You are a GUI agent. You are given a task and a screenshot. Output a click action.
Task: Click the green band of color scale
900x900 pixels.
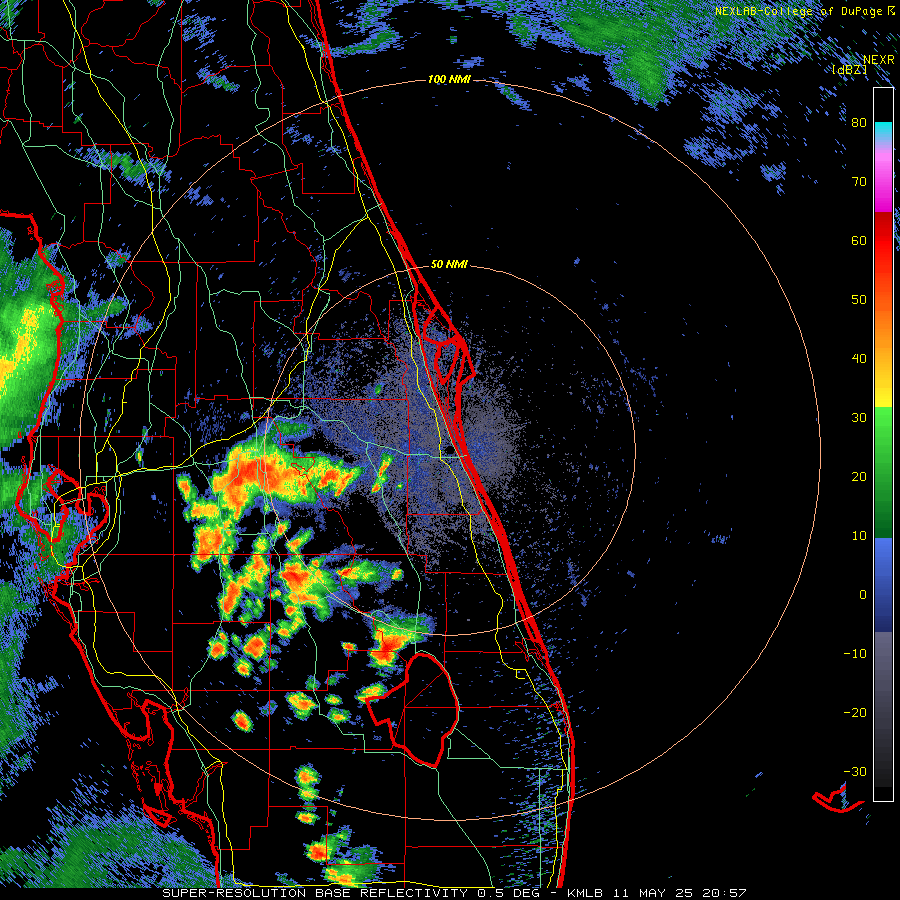coord(883,473)
